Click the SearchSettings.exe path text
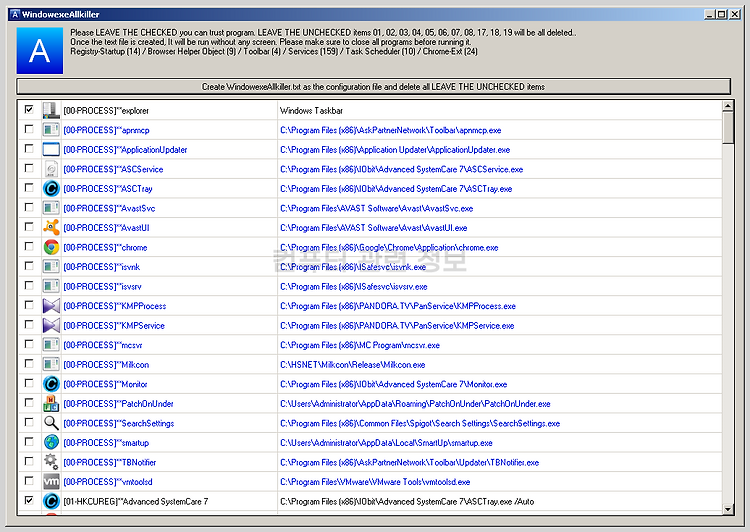750x532 pixels. (420, 423)
